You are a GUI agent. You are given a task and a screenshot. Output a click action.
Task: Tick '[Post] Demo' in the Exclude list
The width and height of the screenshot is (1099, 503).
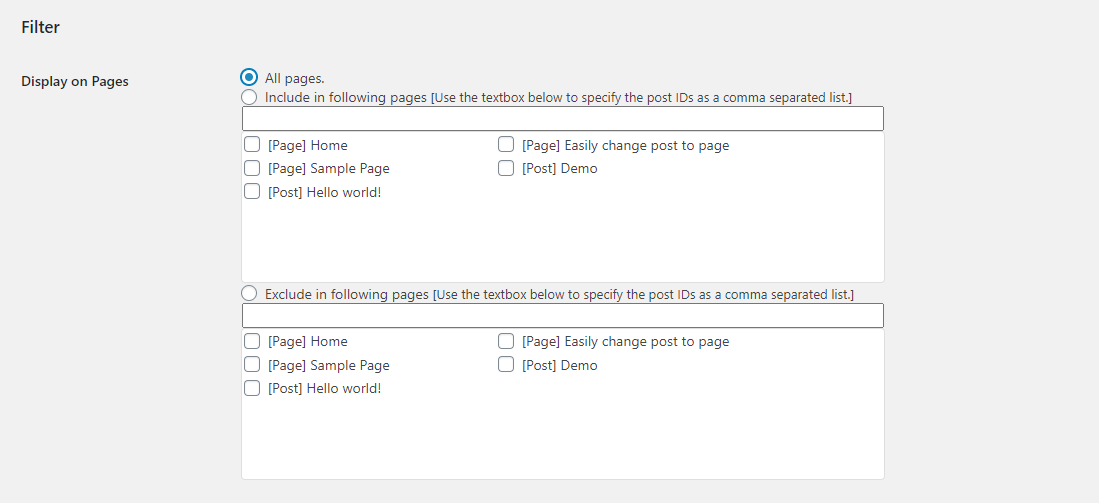[x=506, y=365]
